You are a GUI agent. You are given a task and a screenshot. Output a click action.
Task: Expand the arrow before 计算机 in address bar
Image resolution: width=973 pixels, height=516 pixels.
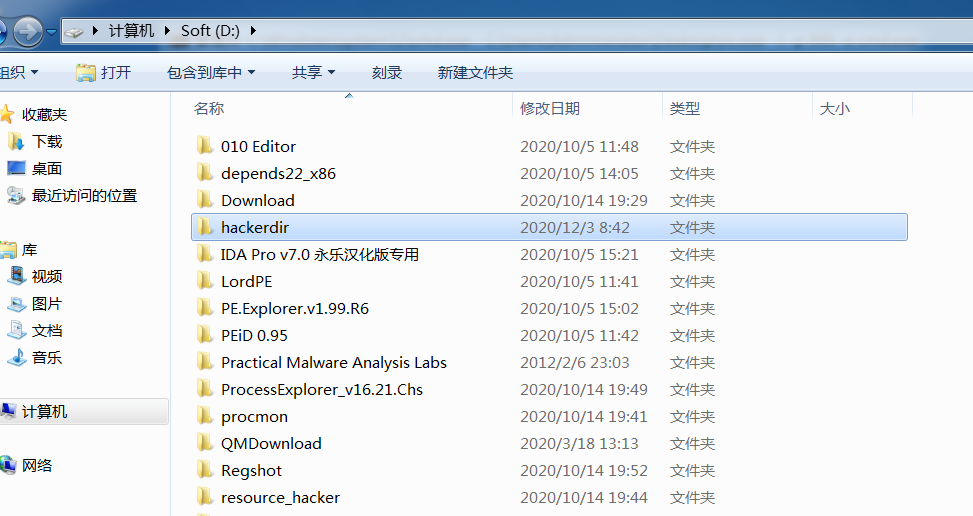(x=95, y=30)
